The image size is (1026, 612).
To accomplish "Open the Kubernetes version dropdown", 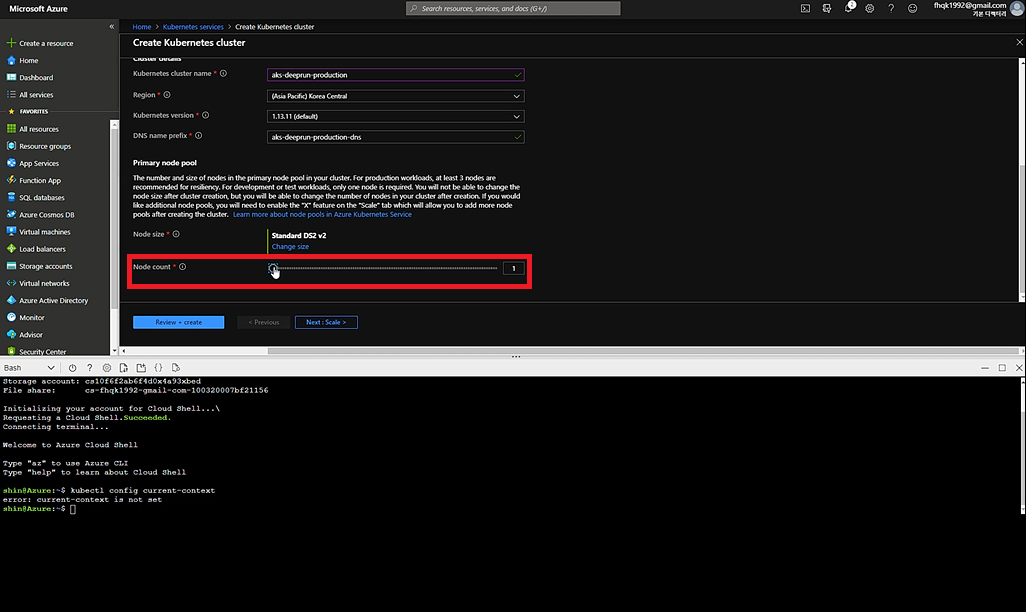I will (395, 117).
